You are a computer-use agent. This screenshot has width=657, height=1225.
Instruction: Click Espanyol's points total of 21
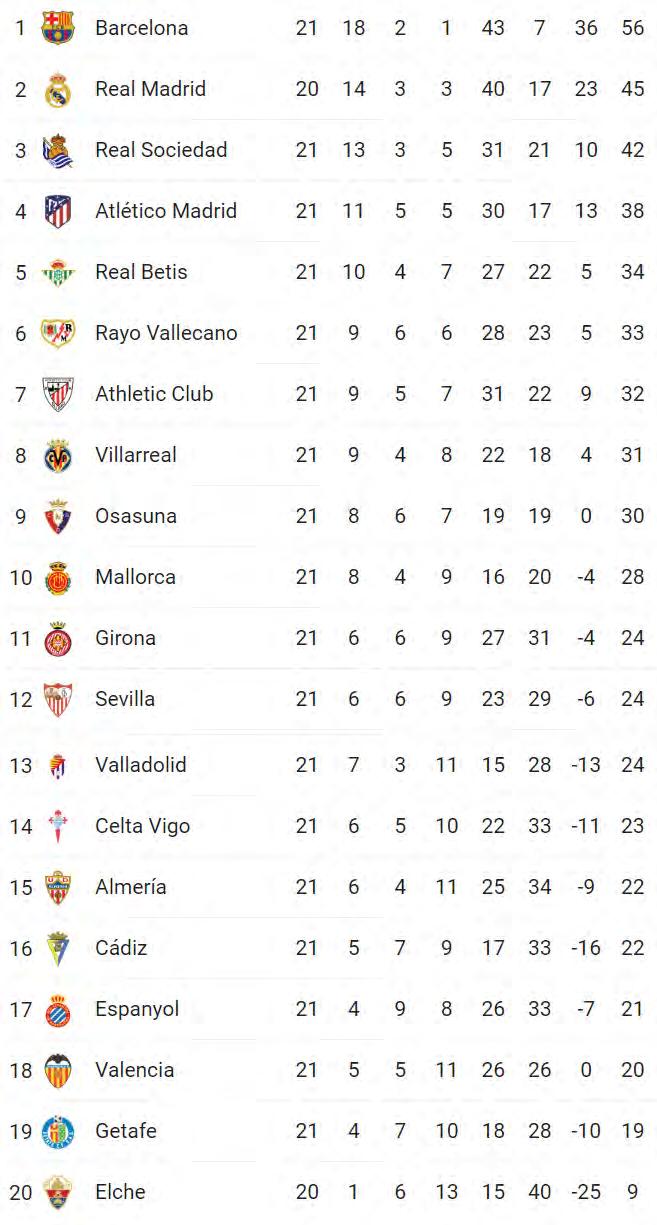[x=632, y=1009]
